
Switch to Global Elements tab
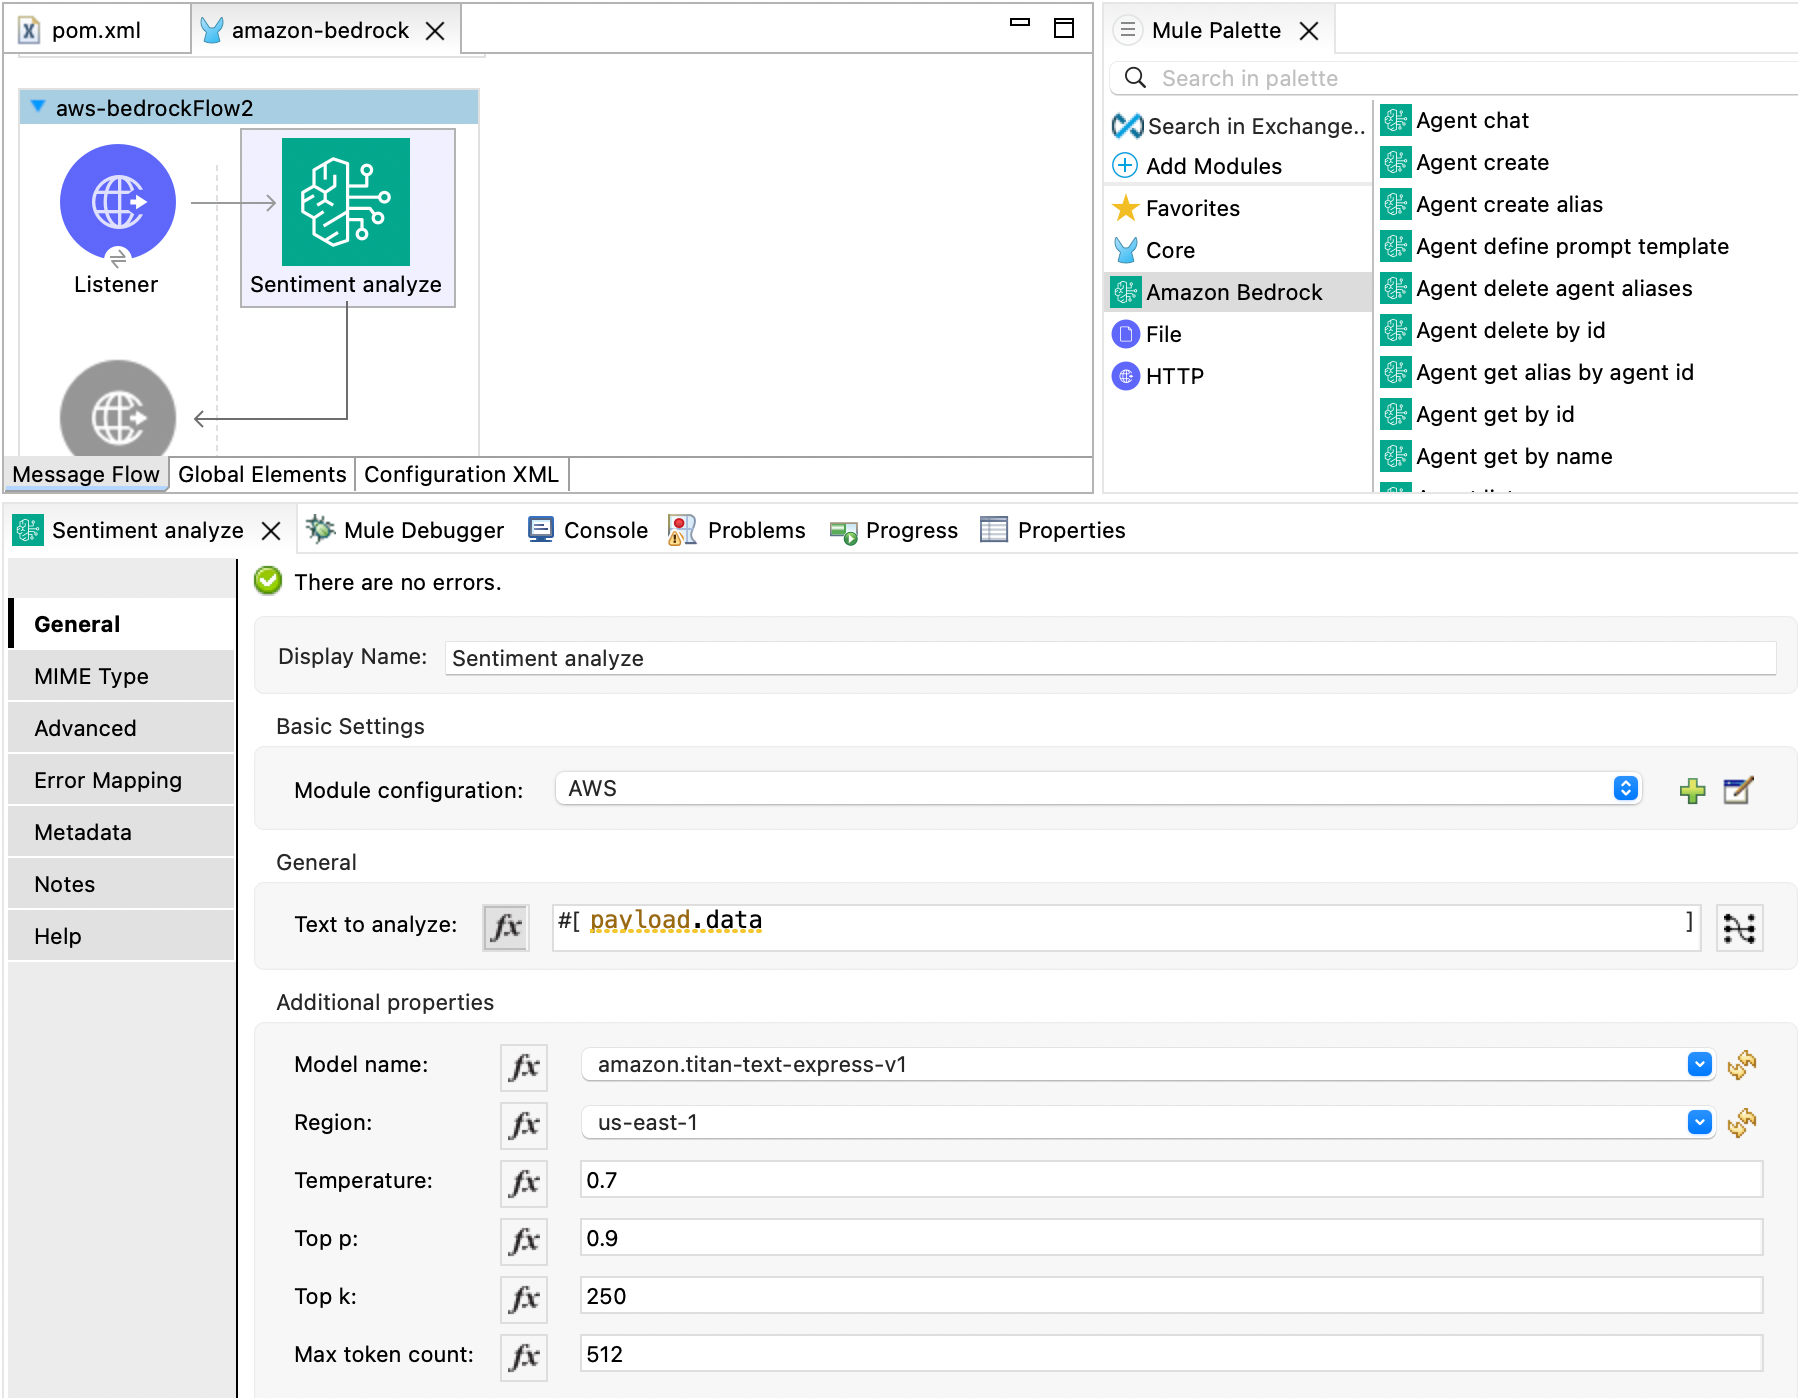point(262,474)
